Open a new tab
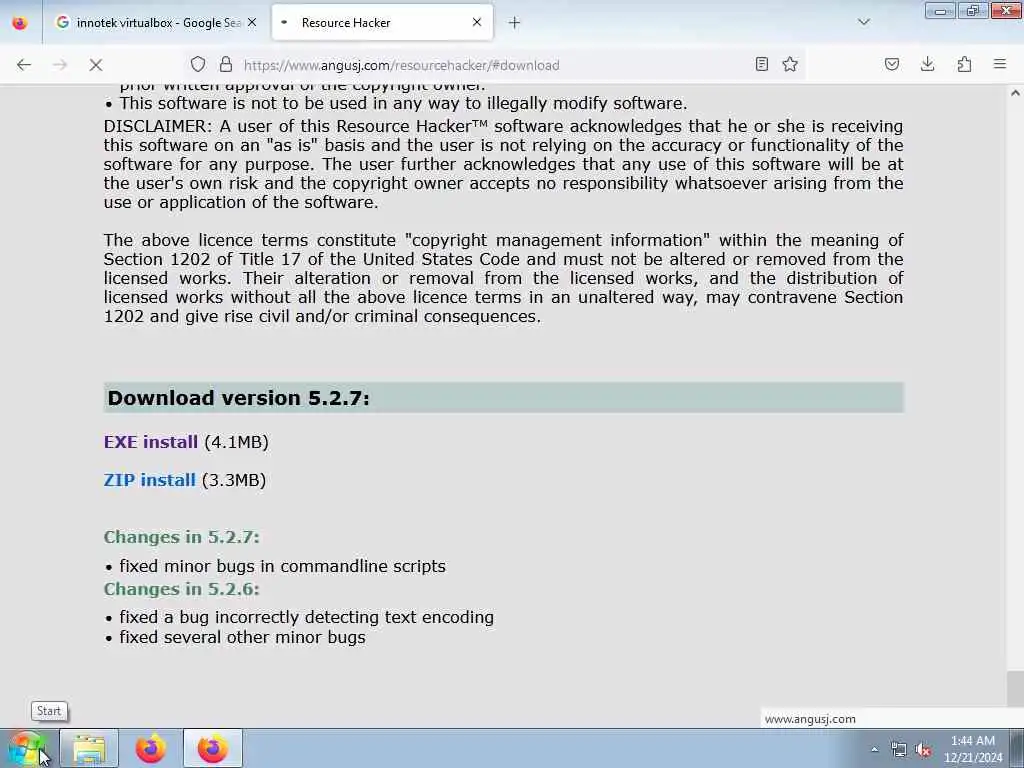Image resolution: width=1024 pixels, height=768 pixels. coord(515,23)
